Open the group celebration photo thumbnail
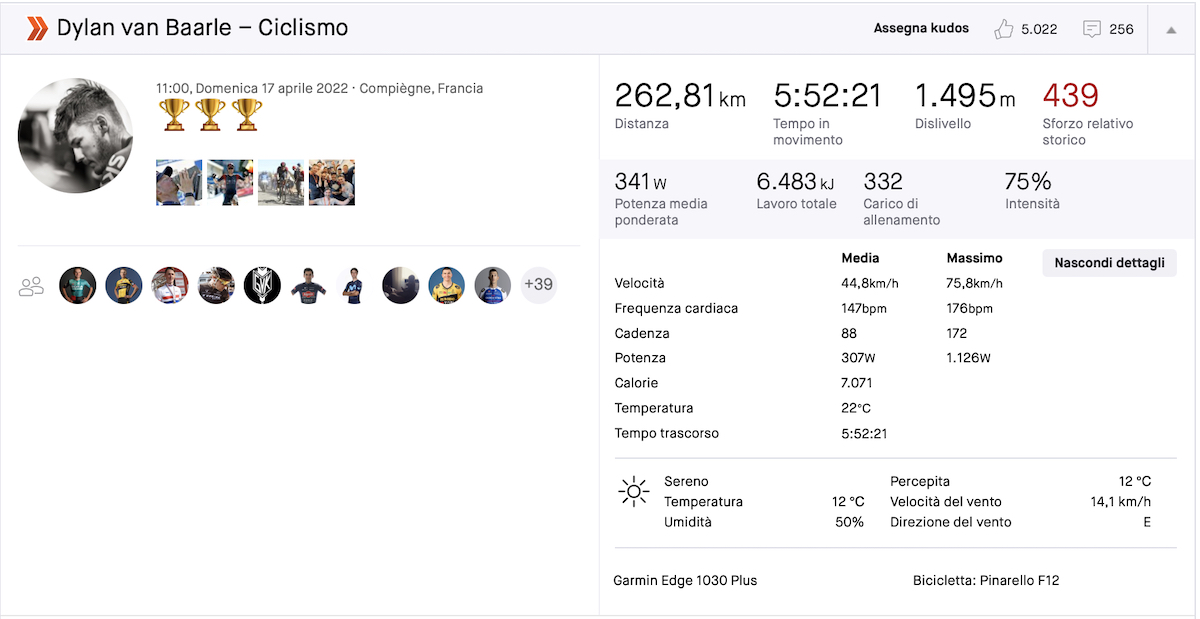Image resolution: width=1200 pixels, height=619 pixels. click(x=332, y=182)
